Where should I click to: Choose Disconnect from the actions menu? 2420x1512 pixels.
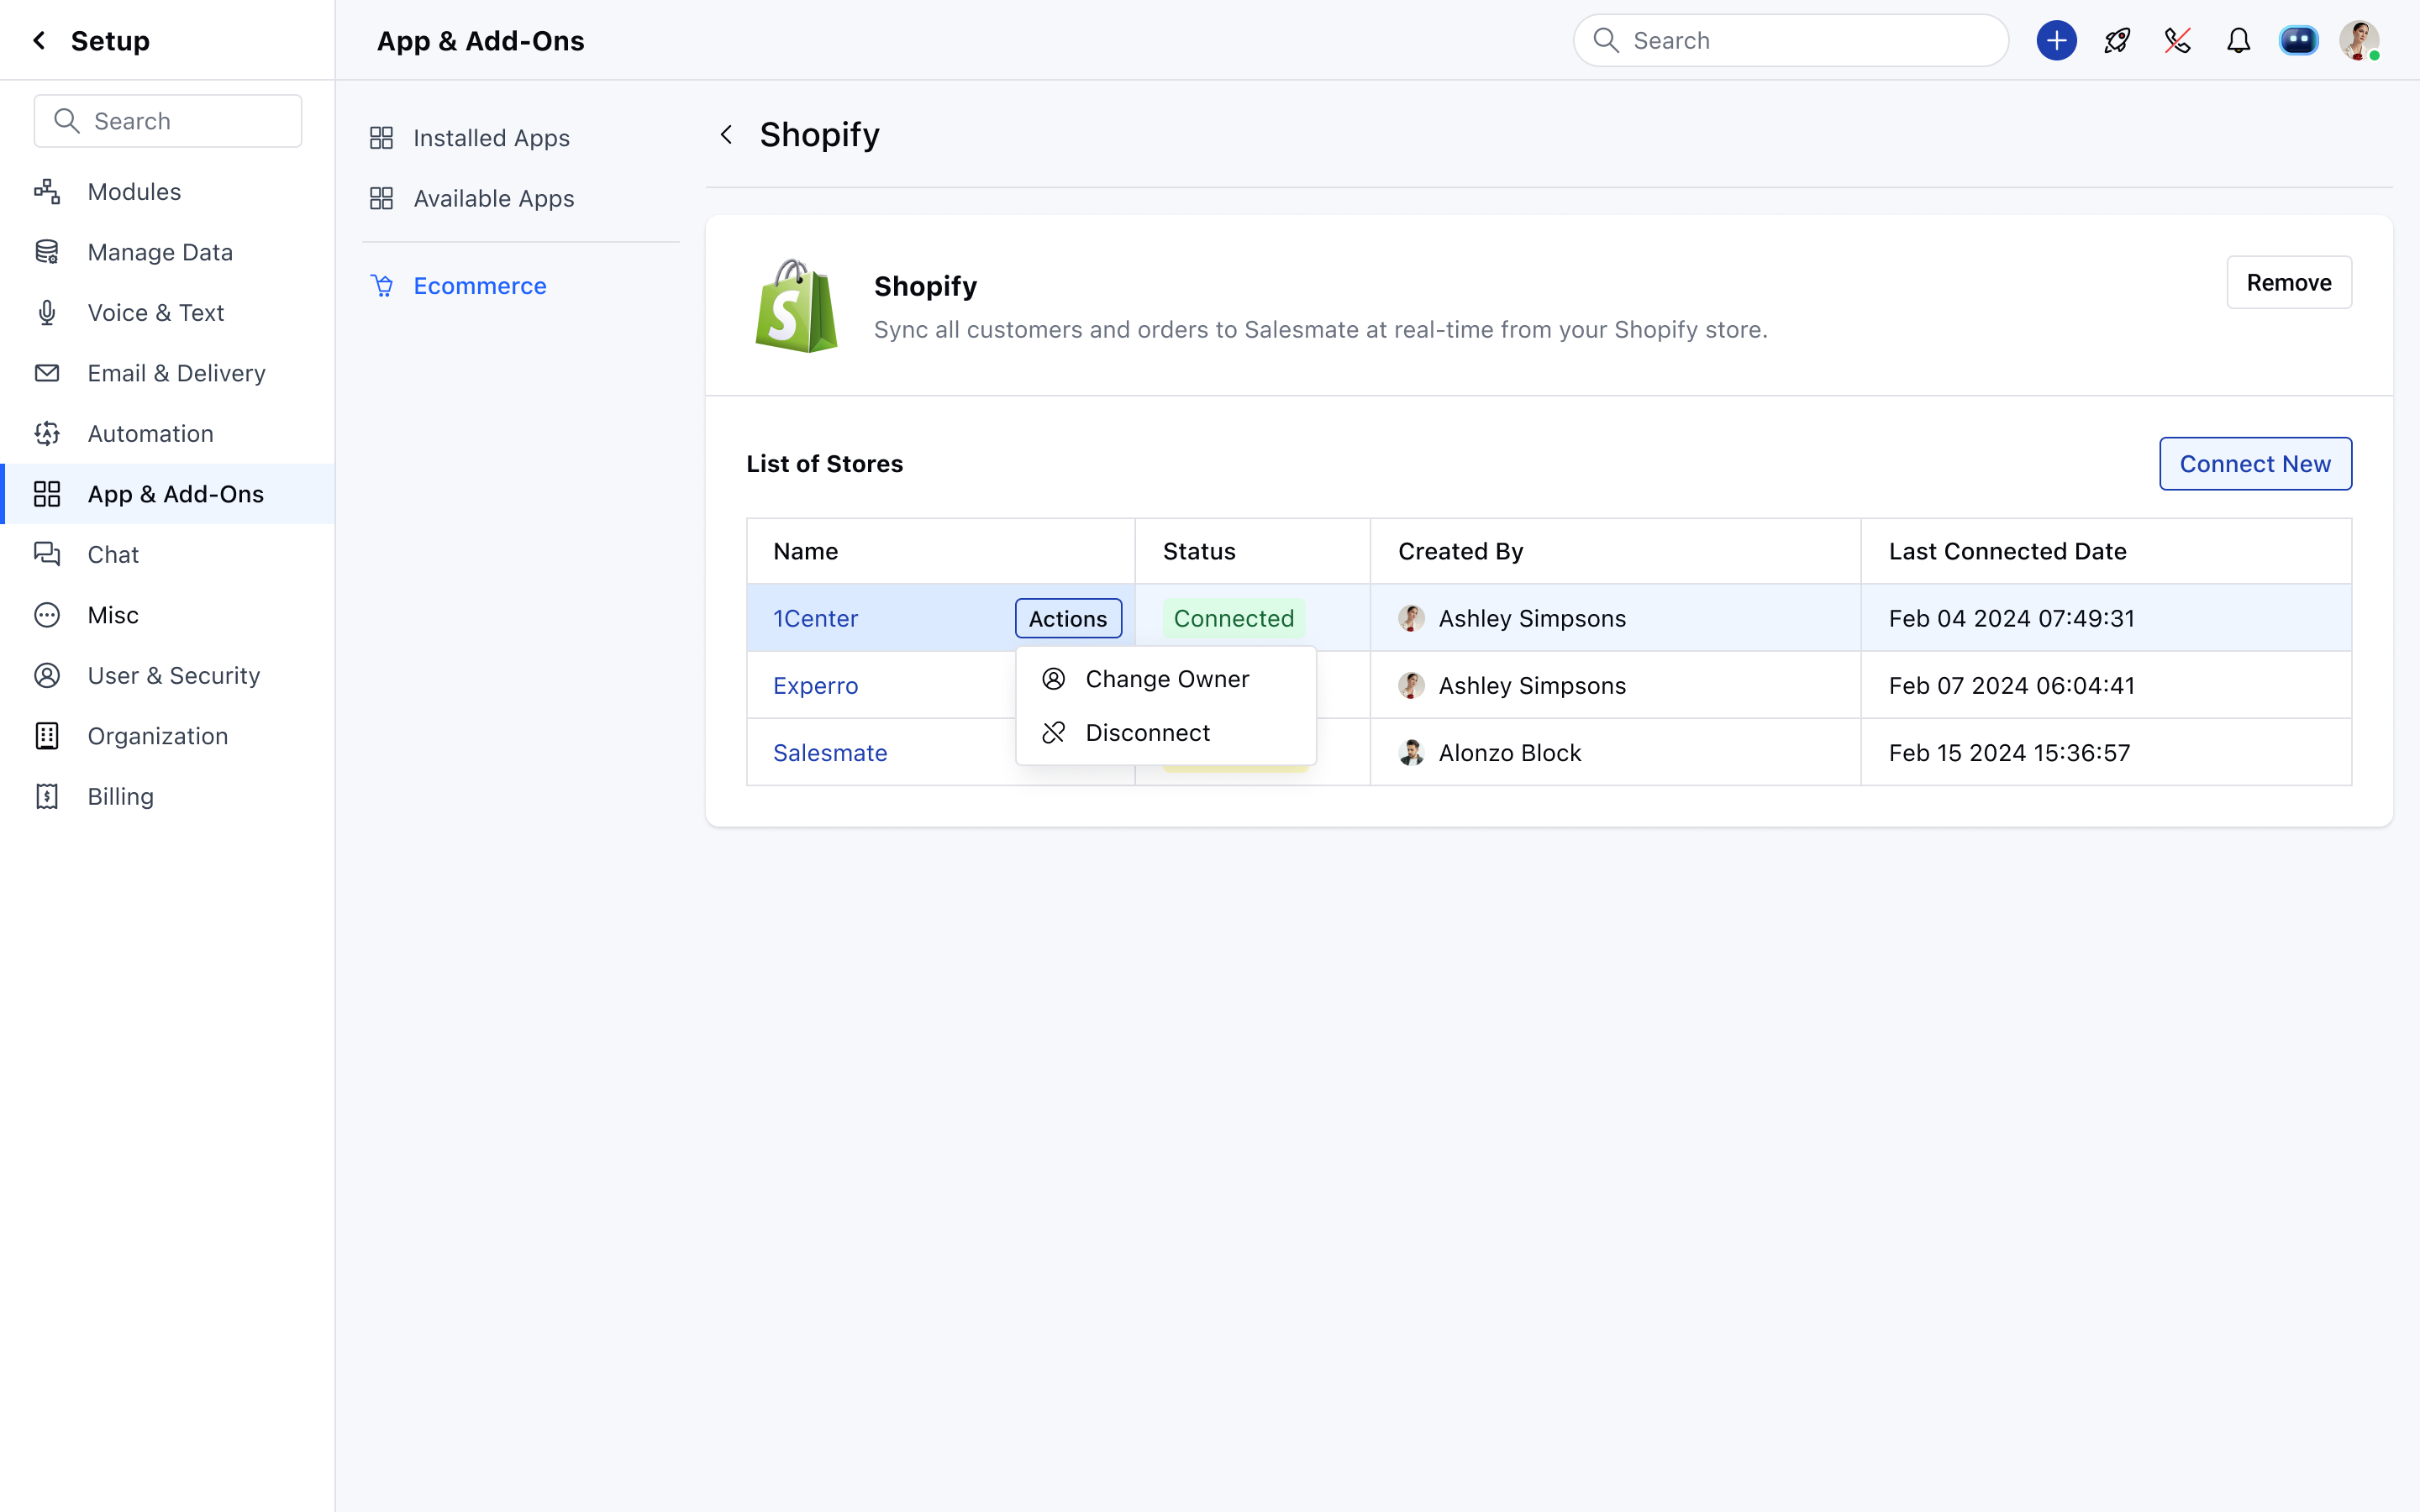[x=1166, y=733]
